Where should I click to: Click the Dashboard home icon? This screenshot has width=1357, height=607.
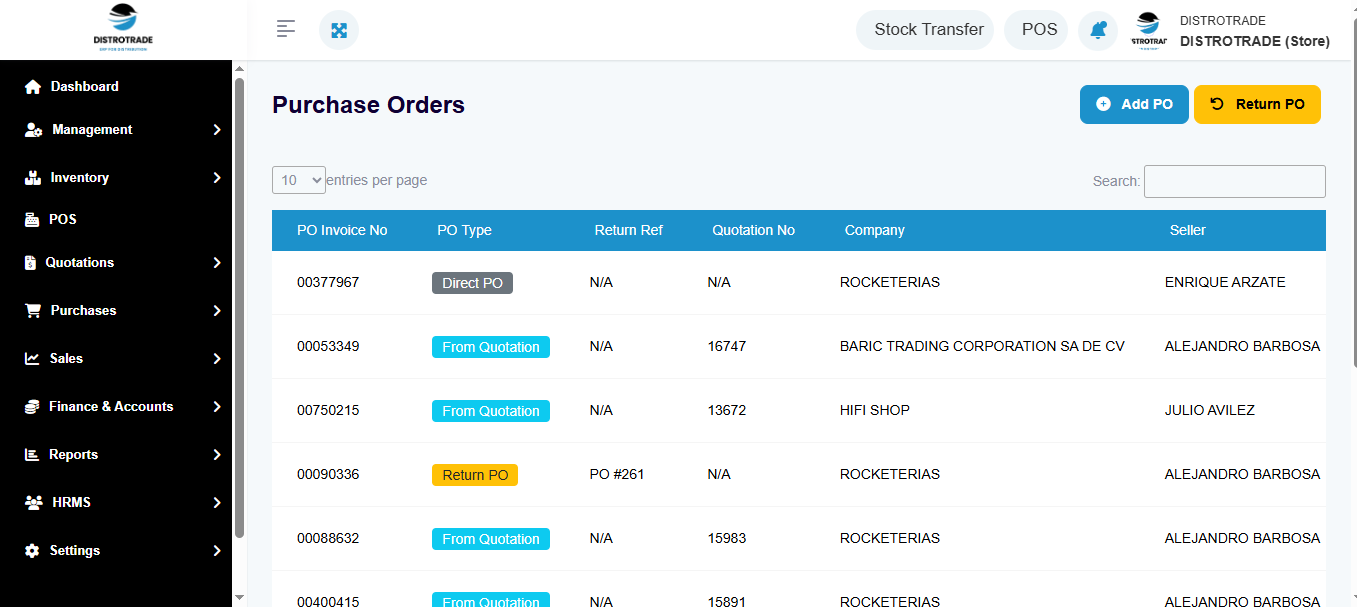[x=33, y=87]
